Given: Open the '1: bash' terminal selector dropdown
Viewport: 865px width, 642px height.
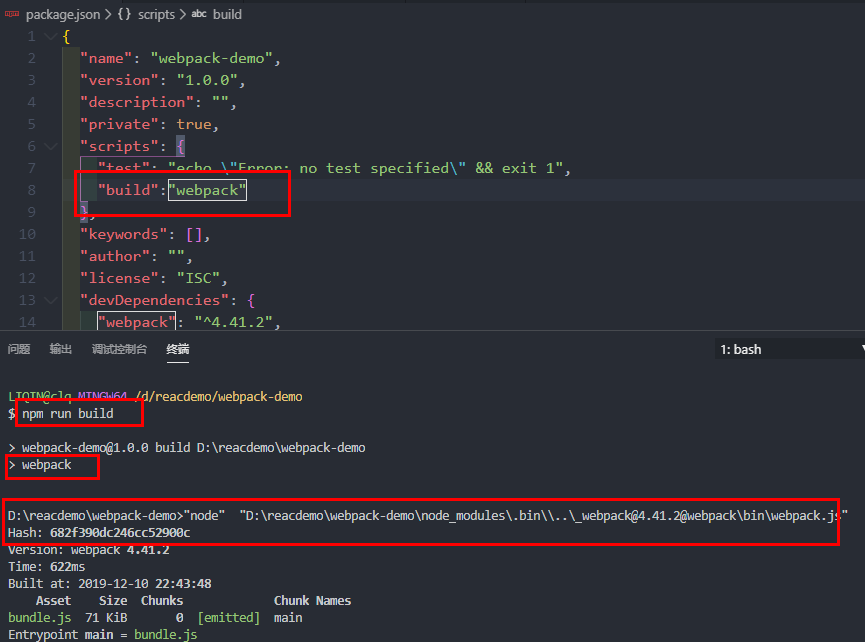Looking at the screenshot, I should click(x=789, y=349).
